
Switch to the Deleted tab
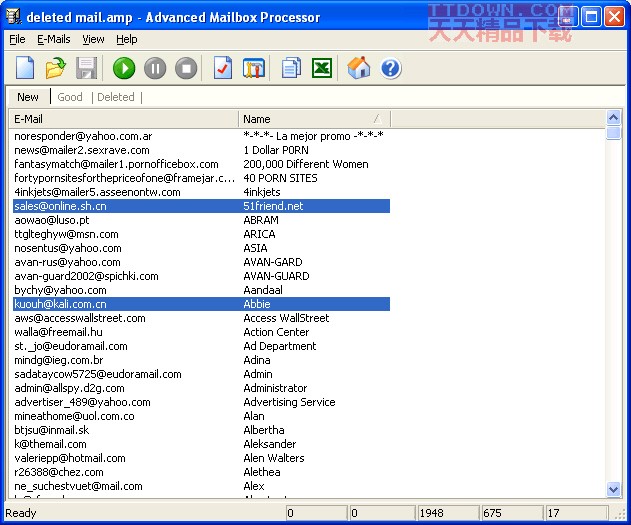click(116, 97)
